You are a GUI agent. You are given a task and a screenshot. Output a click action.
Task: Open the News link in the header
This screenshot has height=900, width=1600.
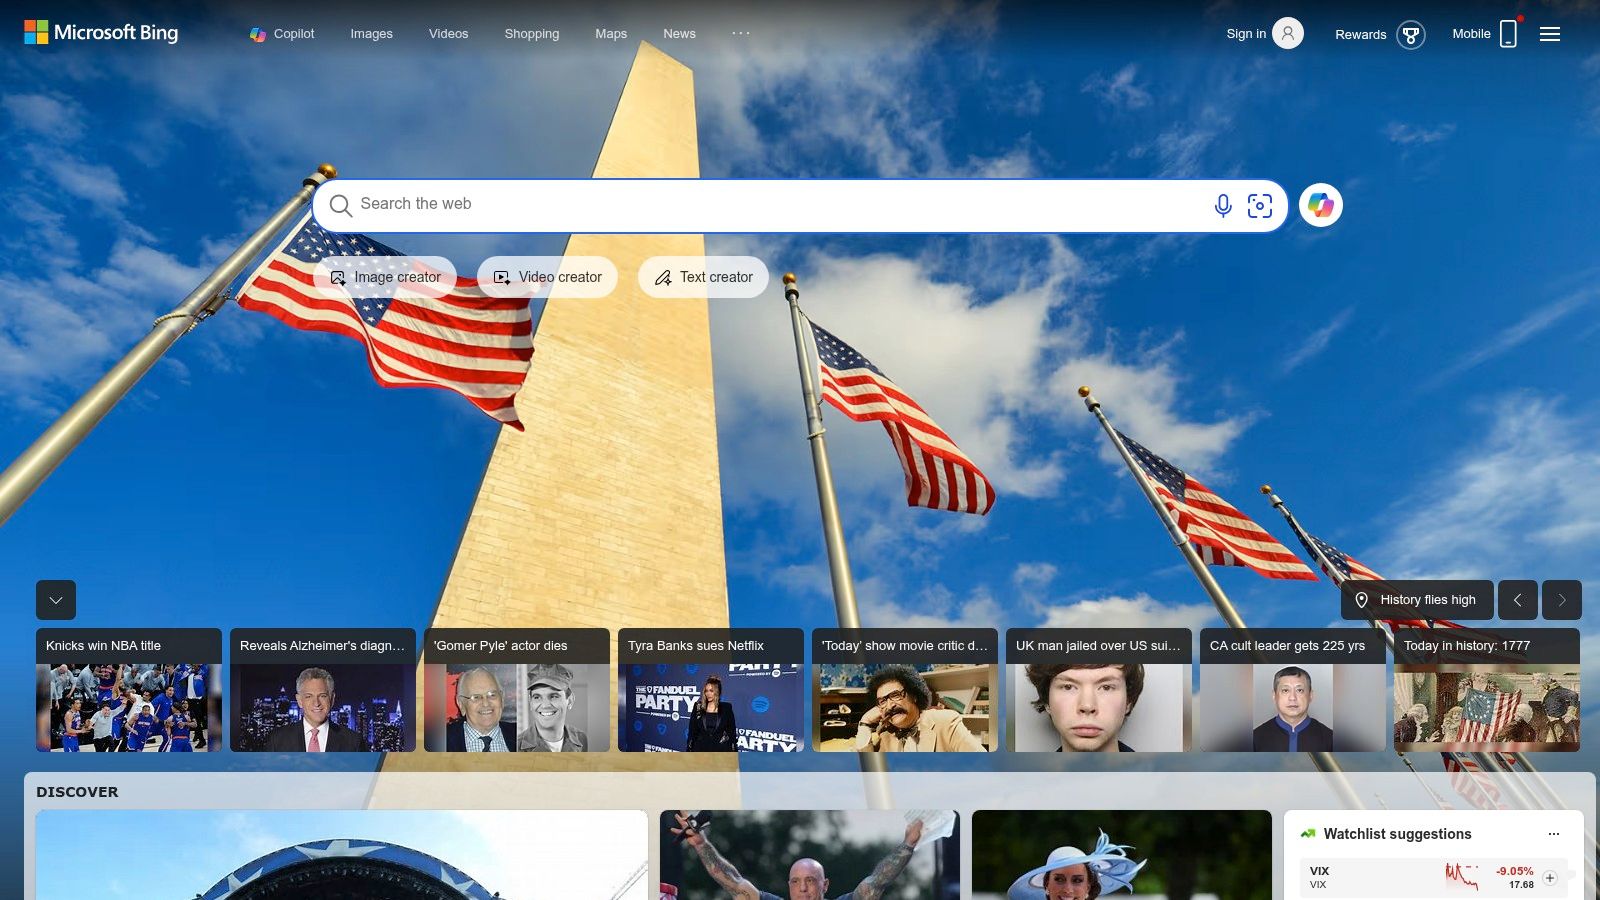coord(679,34)
